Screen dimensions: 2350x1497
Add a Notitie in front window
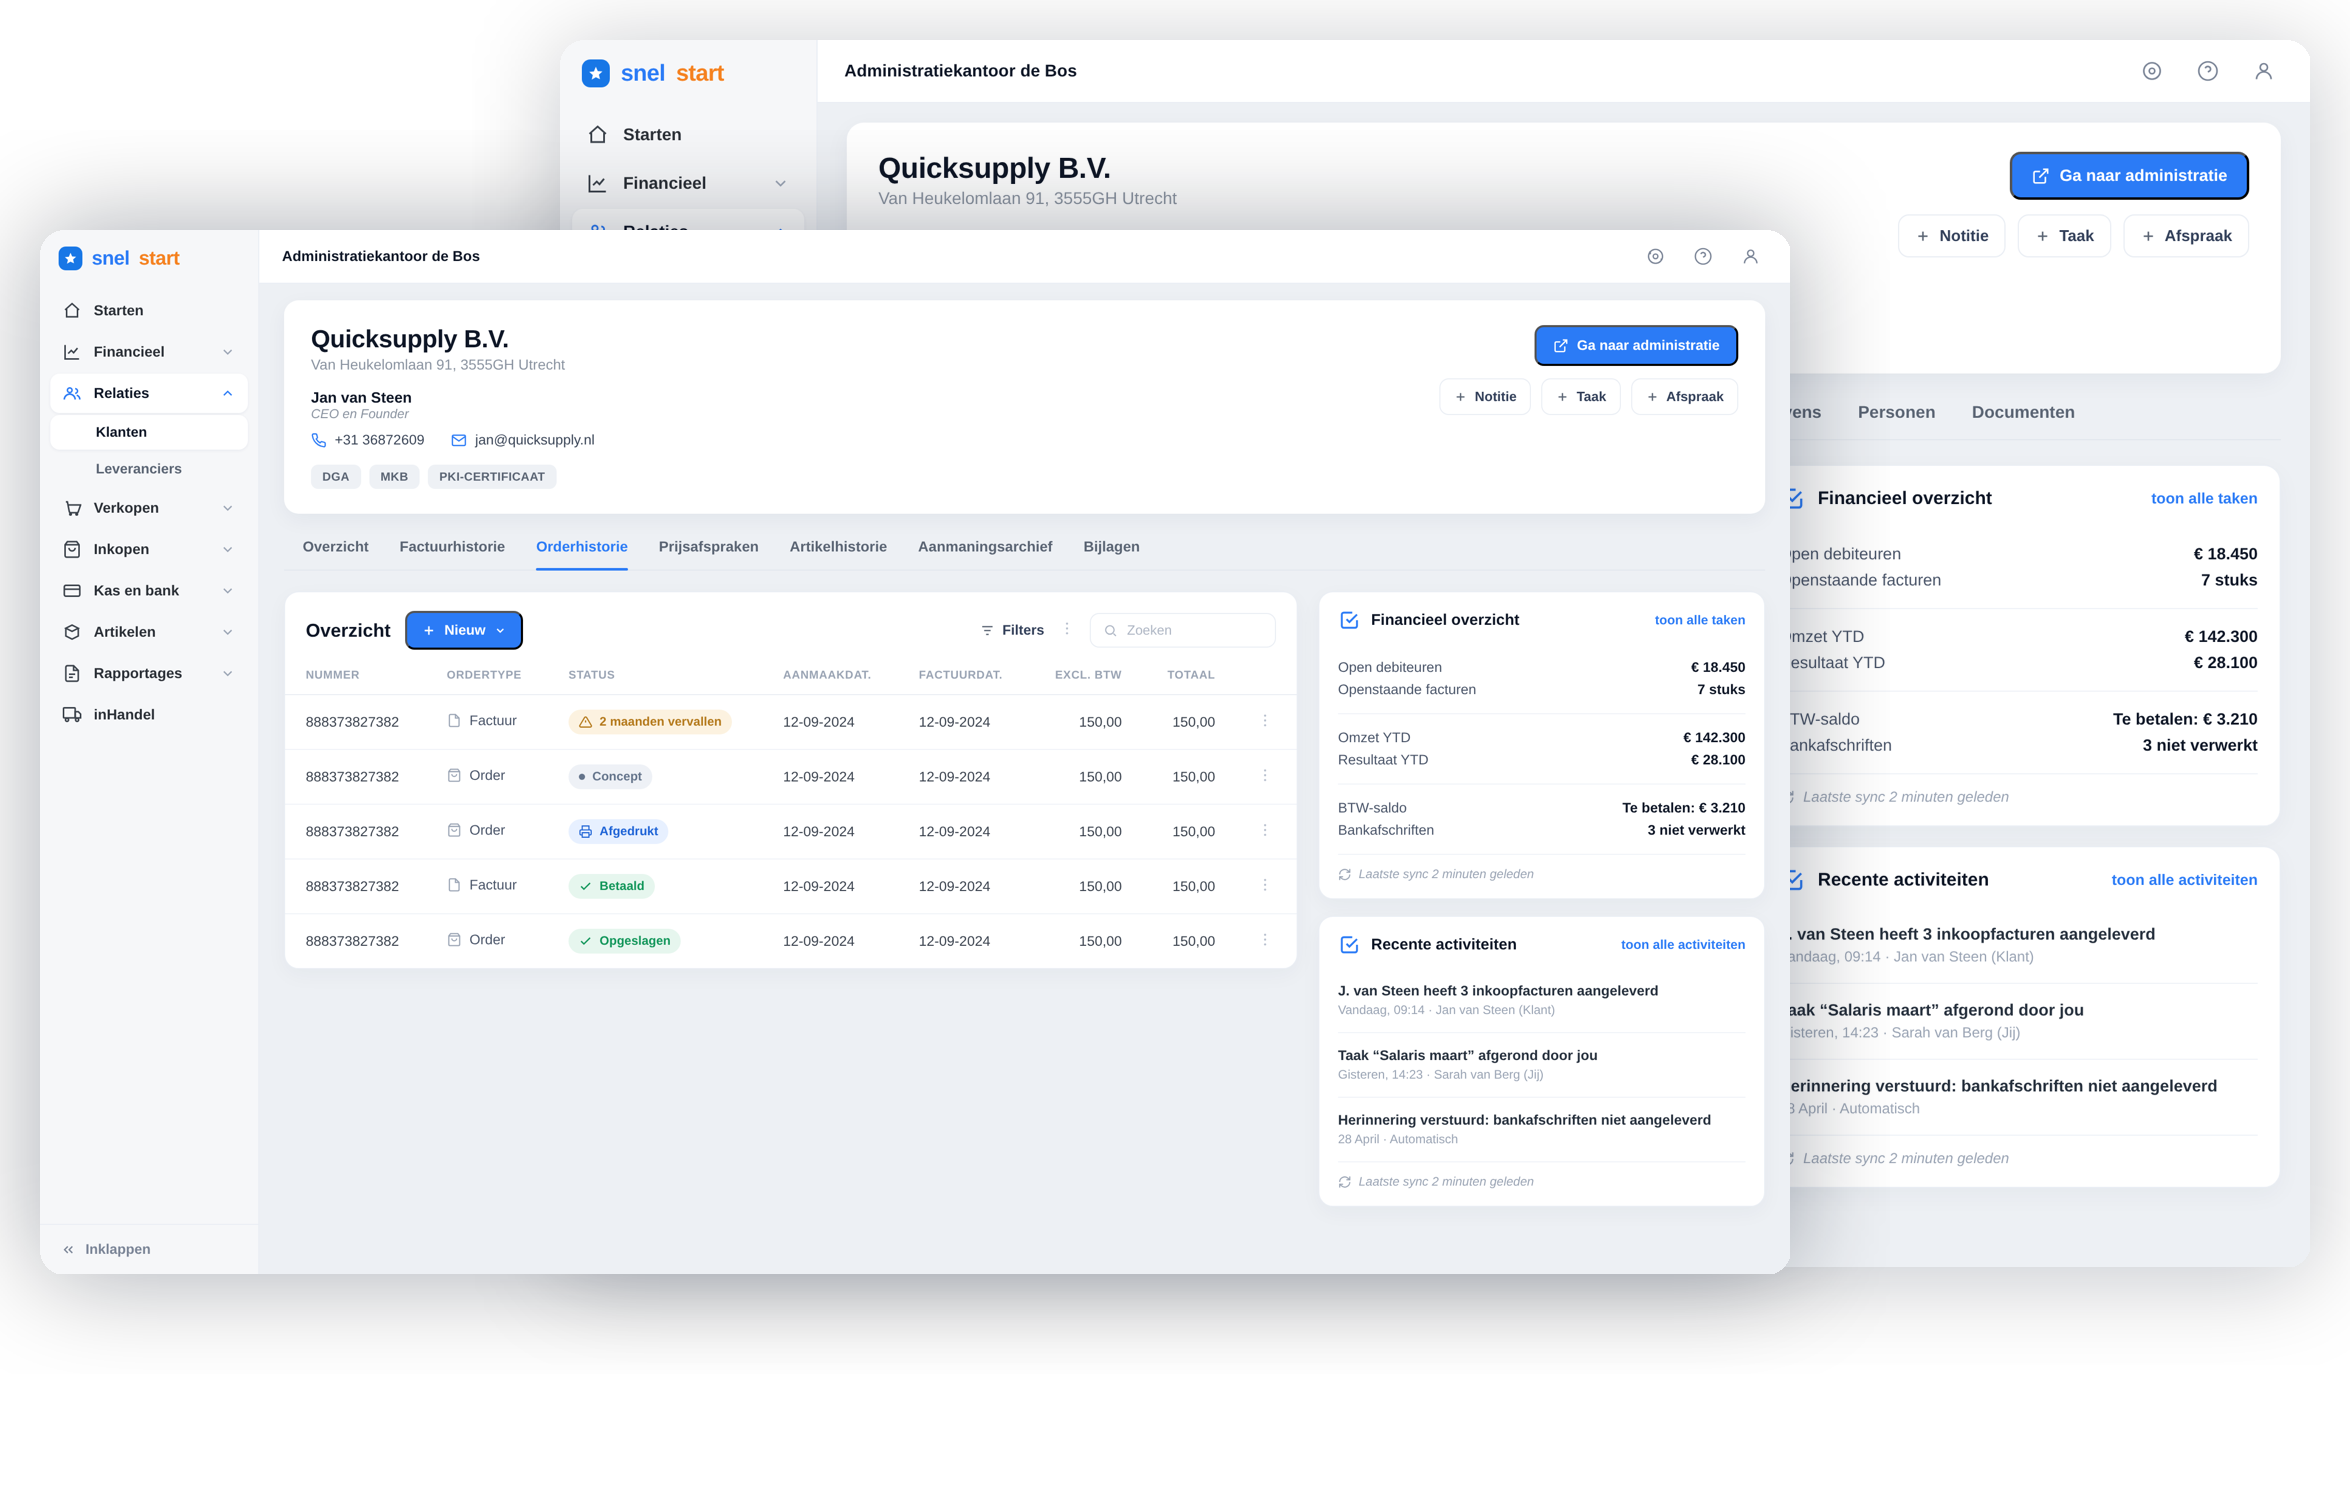tap(1485, 397)
